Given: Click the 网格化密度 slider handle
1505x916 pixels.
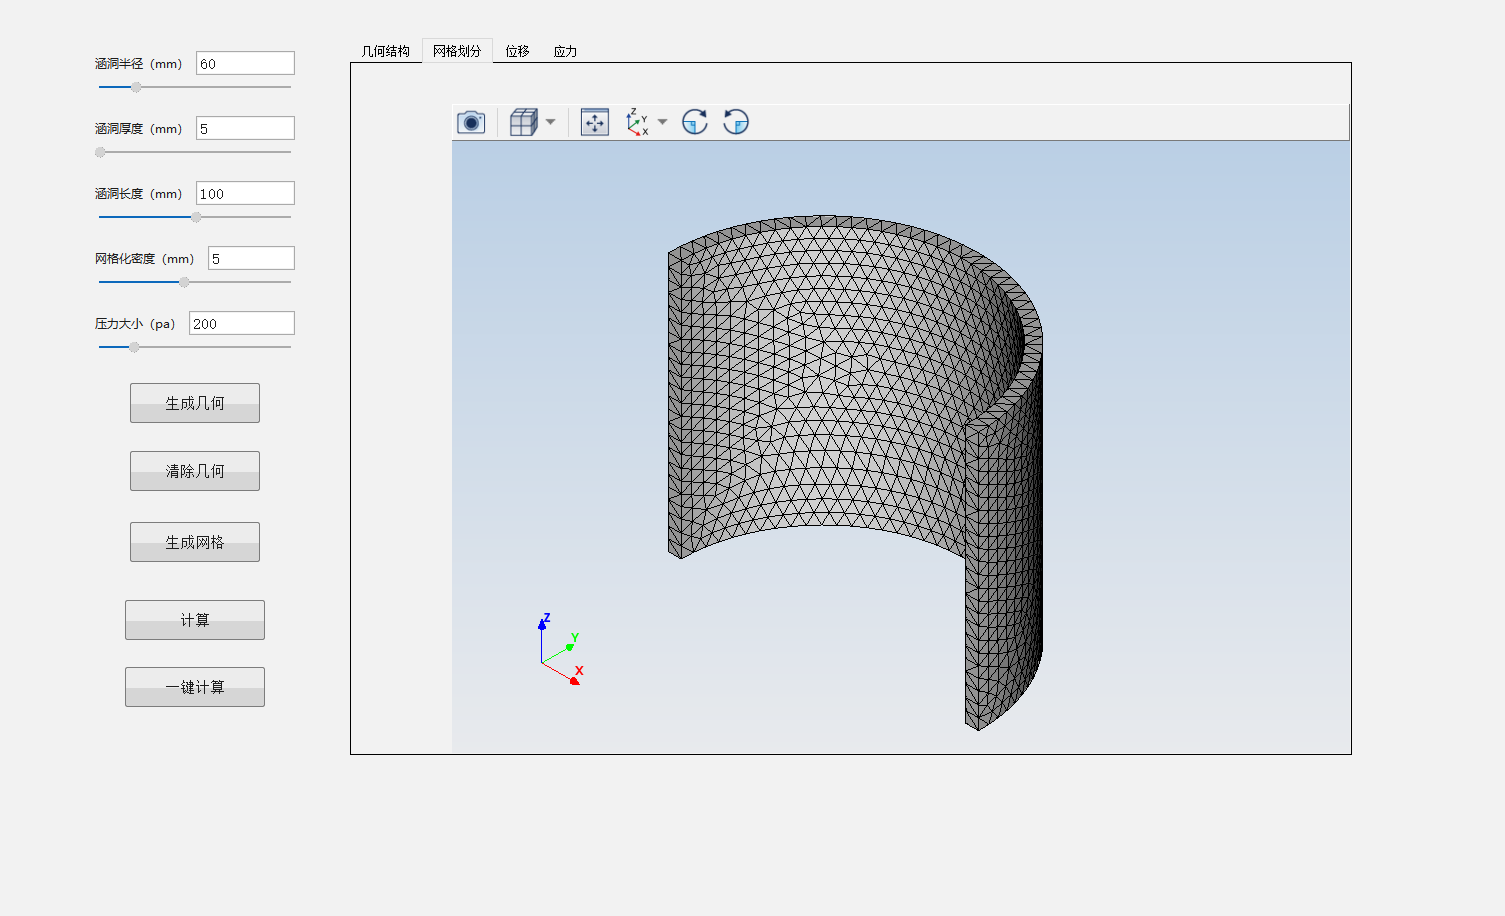Looking at the screenshot, I should pos(184,282).
